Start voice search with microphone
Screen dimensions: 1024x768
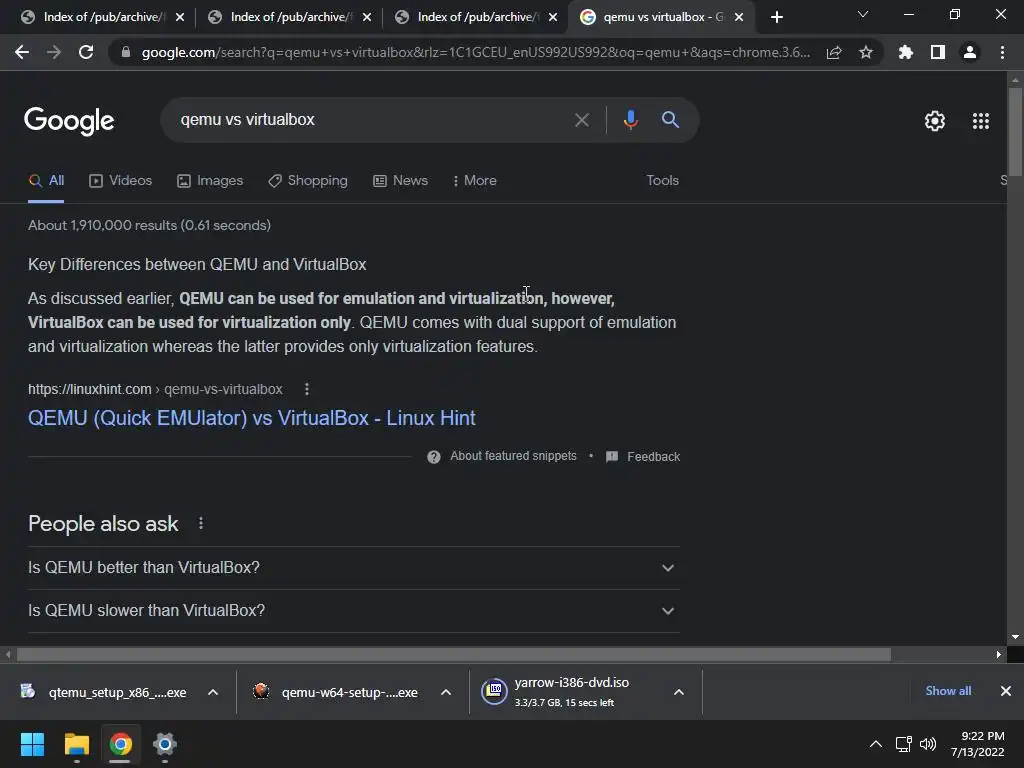pos(630,120)
